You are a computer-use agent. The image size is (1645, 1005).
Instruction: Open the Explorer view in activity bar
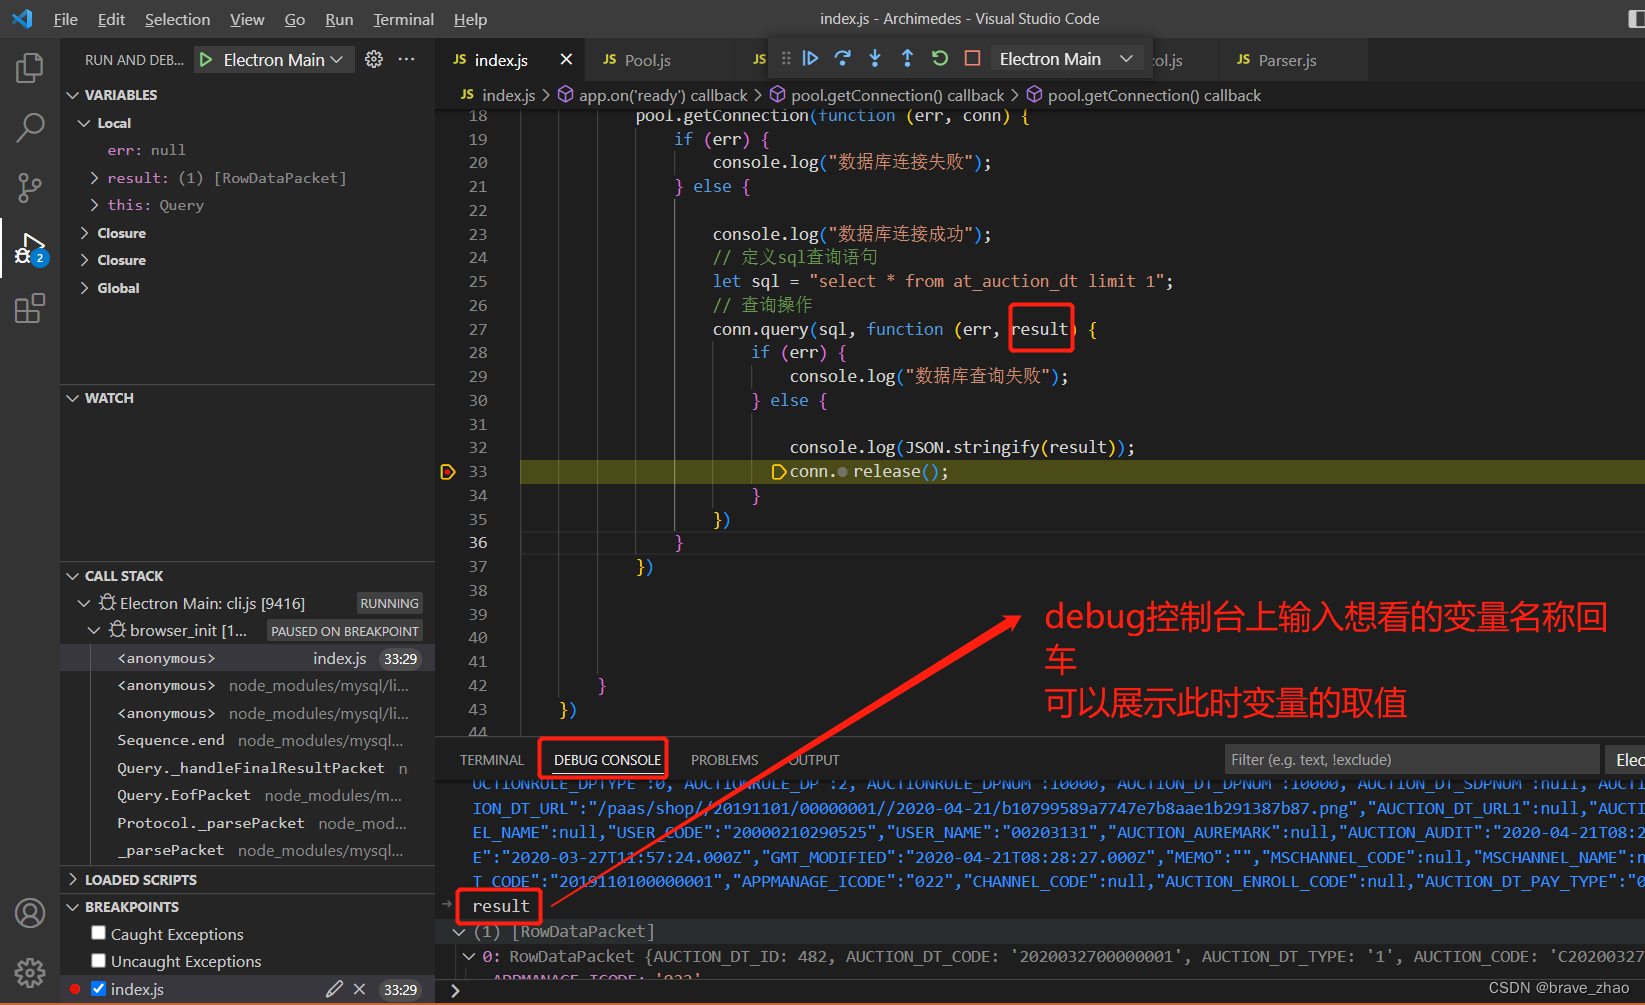[x=30, y=68]
